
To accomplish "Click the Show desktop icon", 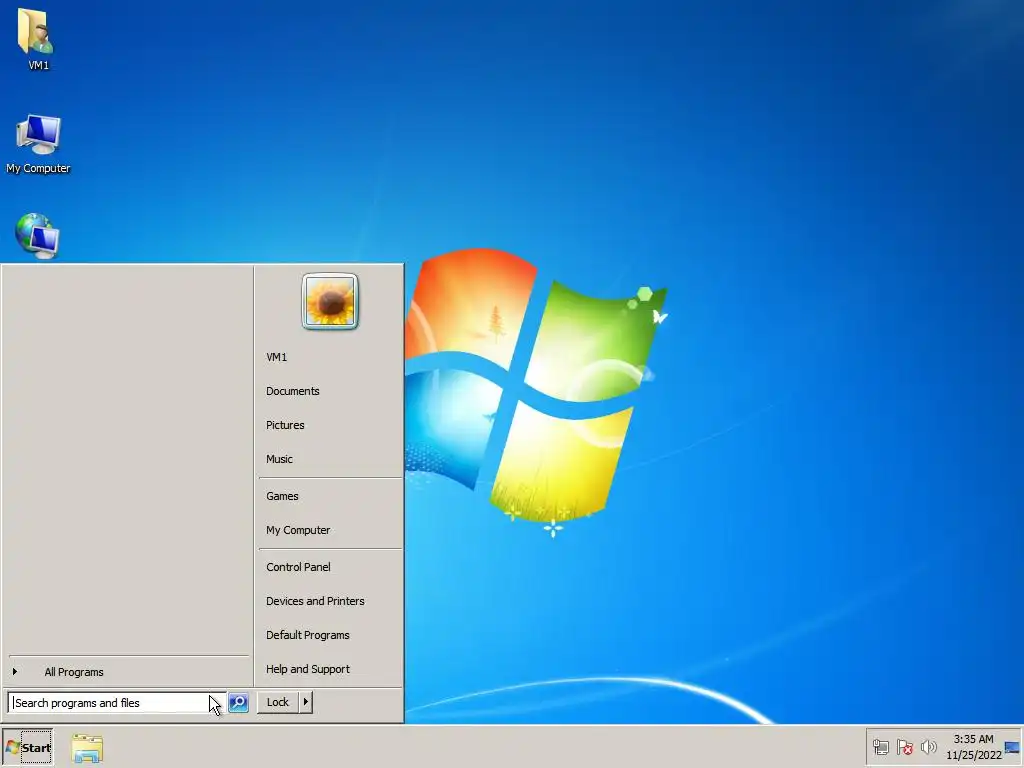I will pyautogui.click(x=1012, y=747).
